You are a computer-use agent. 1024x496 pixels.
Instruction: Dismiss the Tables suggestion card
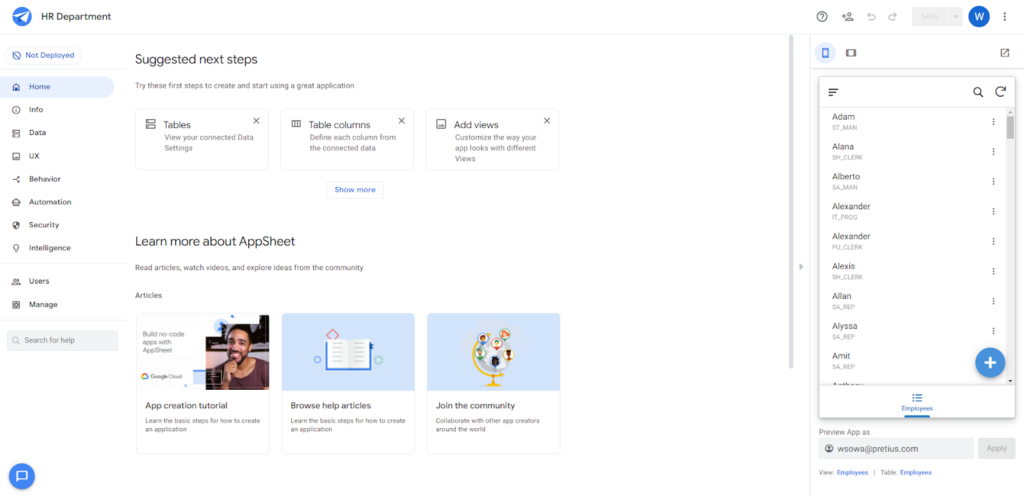pos(257,121)
